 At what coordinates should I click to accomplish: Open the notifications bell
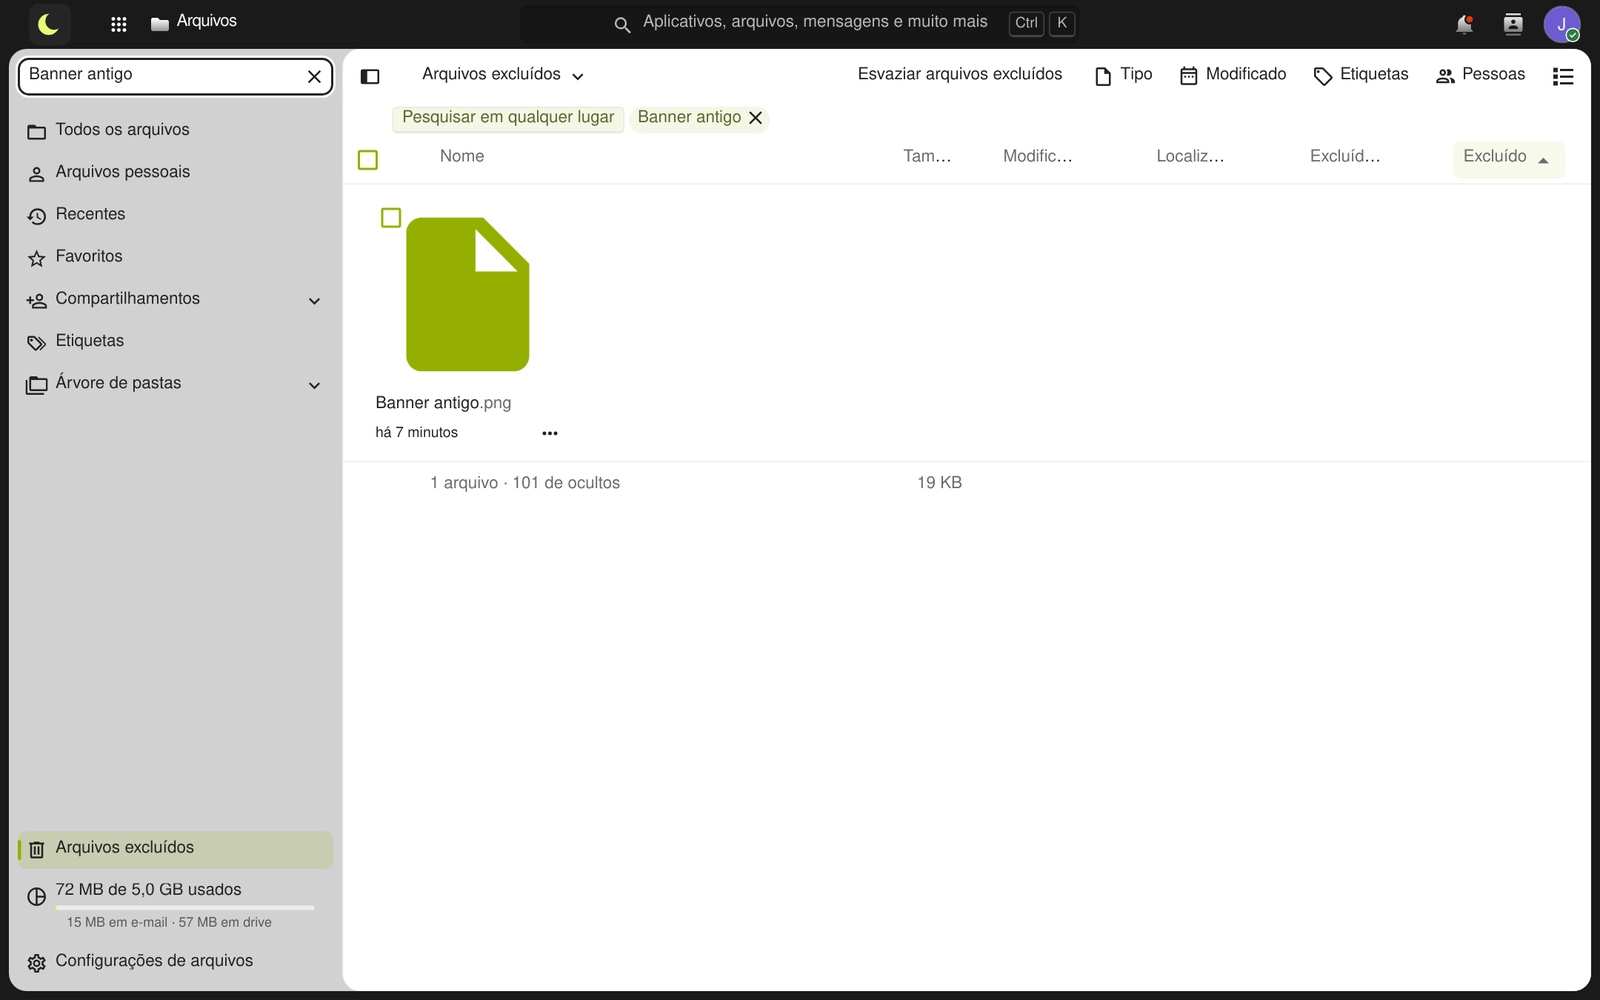tap(1464, 24)
